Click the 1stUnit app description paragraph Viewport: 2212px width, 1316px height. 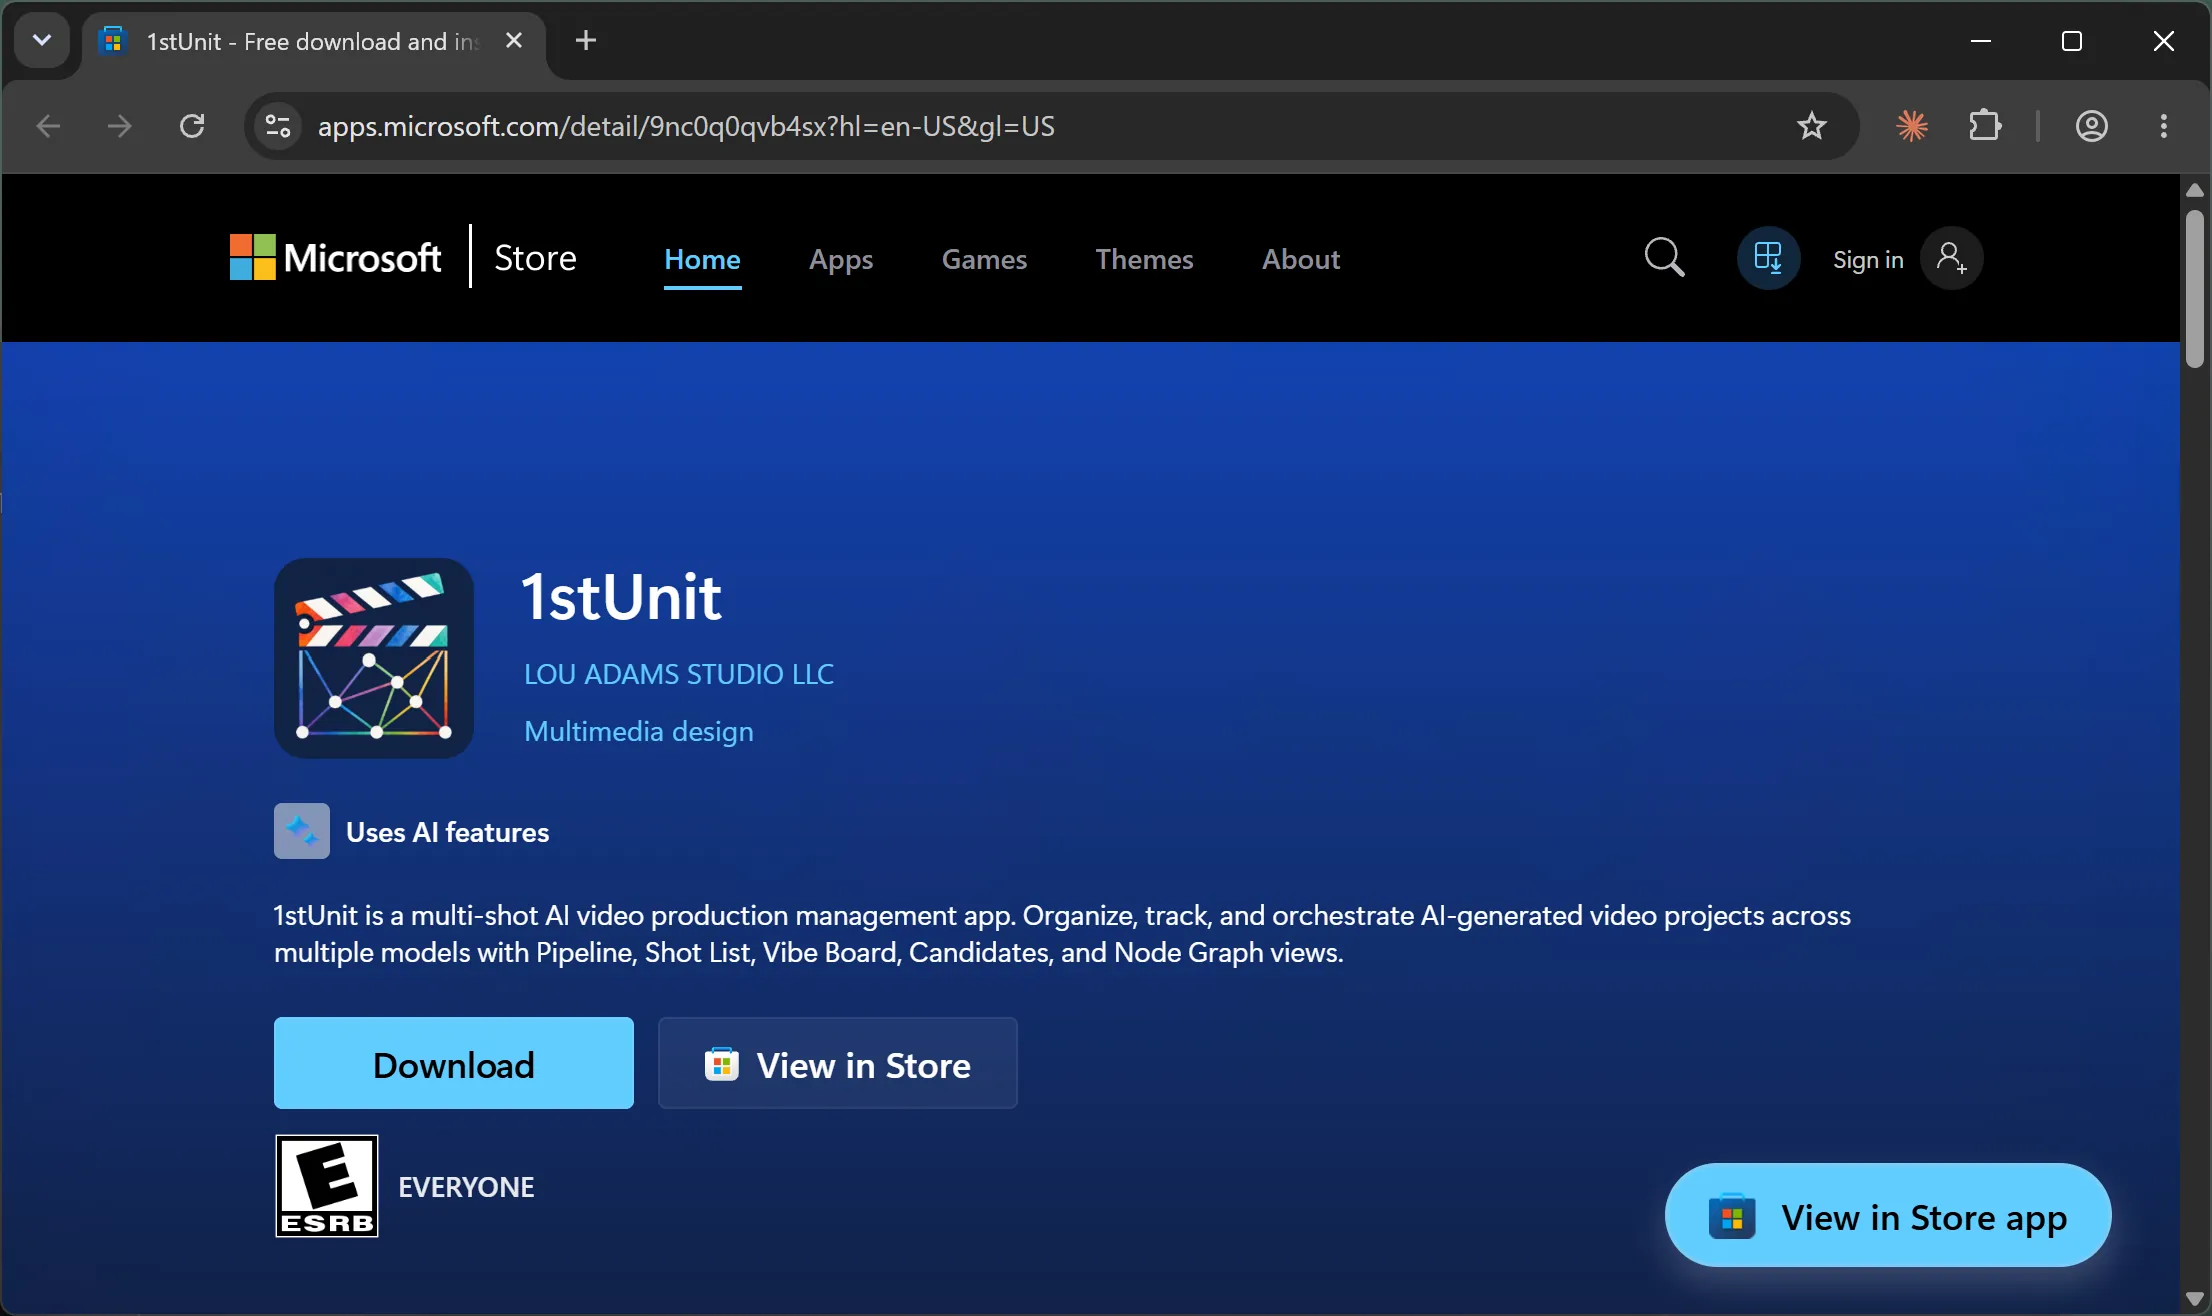(x=1062, y=934)
